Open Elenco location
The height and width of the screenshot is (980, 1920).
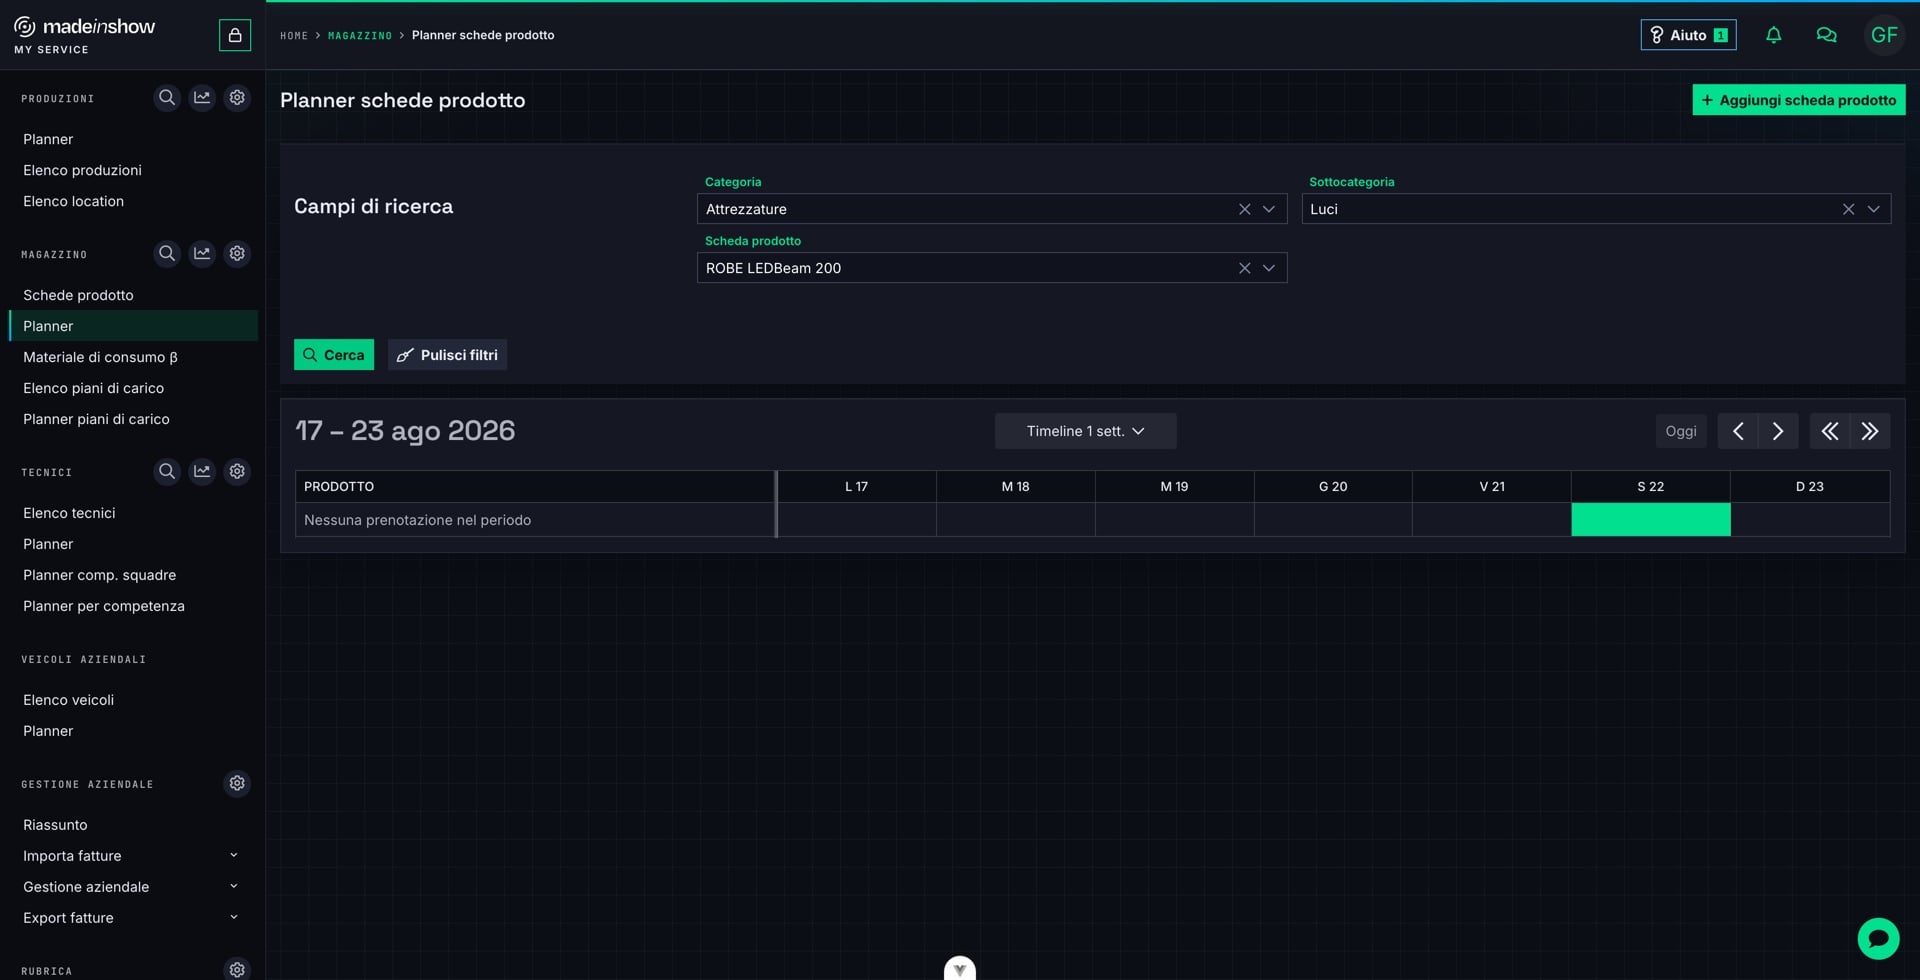[x=73, y=201]
